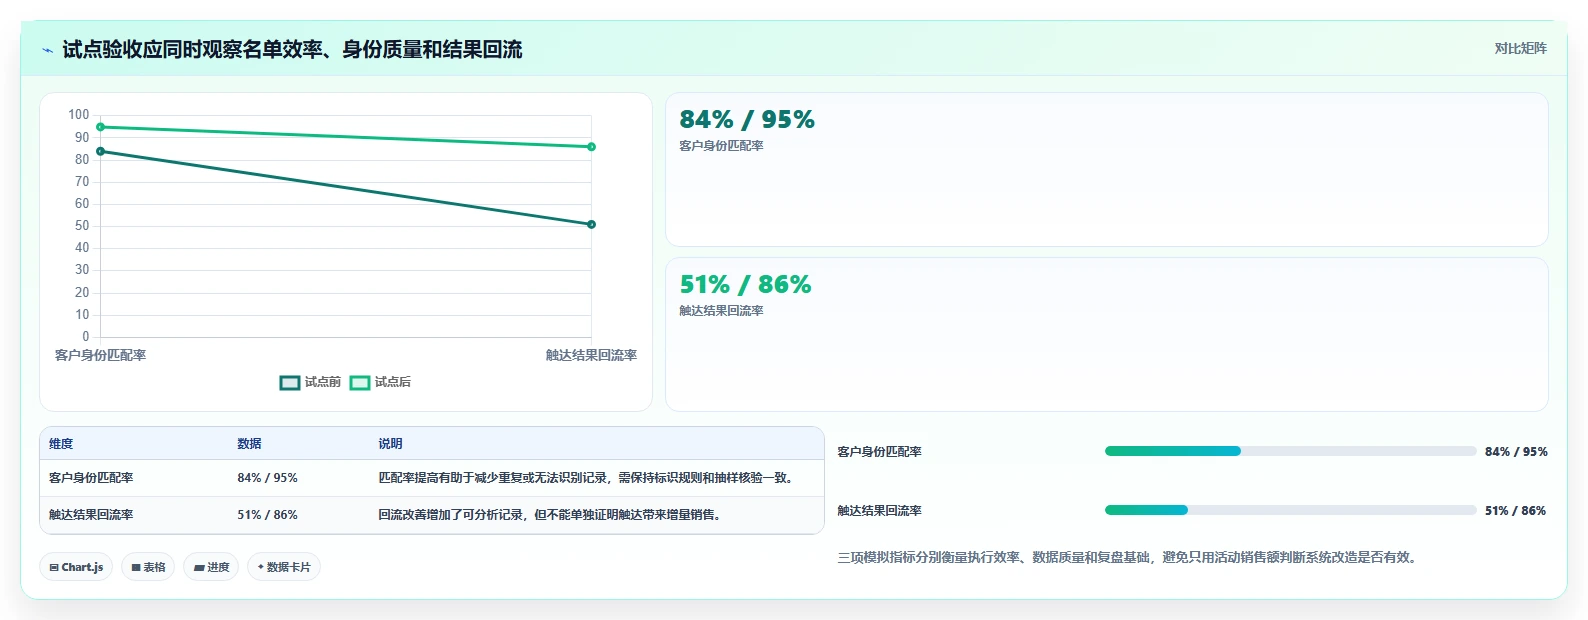Click the 客户身份匹配率 progress bar
The width and height of the screenshot is (1588, 620).
pos(1290,451)
